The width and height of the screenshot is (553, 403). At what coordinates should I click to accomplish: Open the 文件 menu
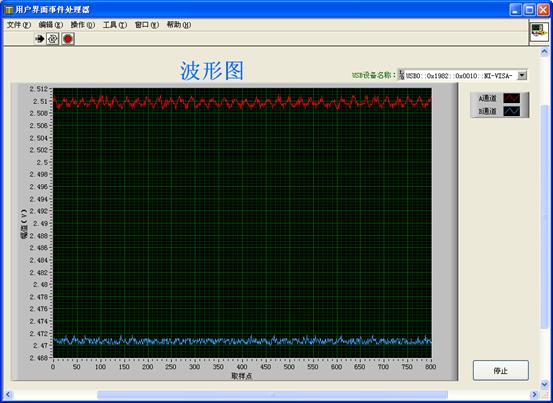click(19, 25)
